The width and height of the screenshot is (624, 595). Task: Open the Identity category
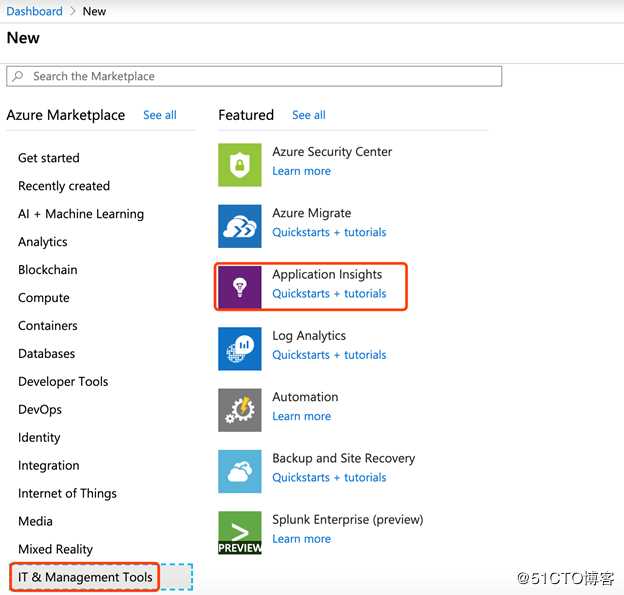click(x=39, y=437)
